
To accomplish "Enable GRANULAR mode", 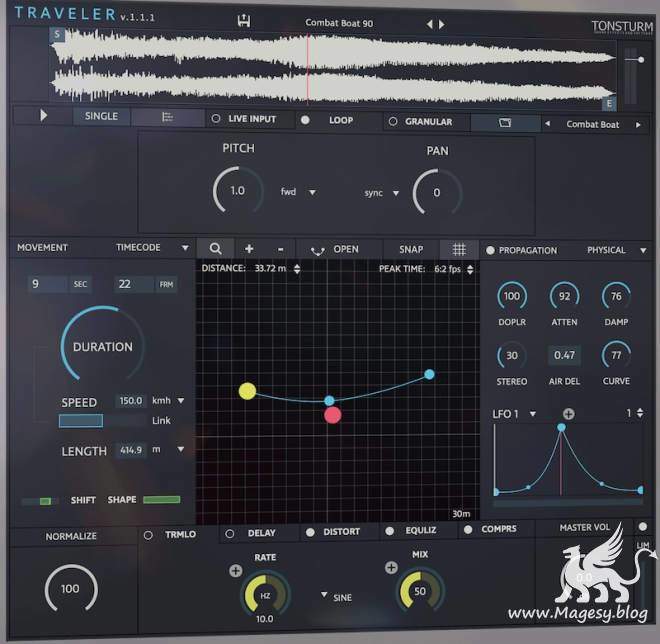I will 393,122.
